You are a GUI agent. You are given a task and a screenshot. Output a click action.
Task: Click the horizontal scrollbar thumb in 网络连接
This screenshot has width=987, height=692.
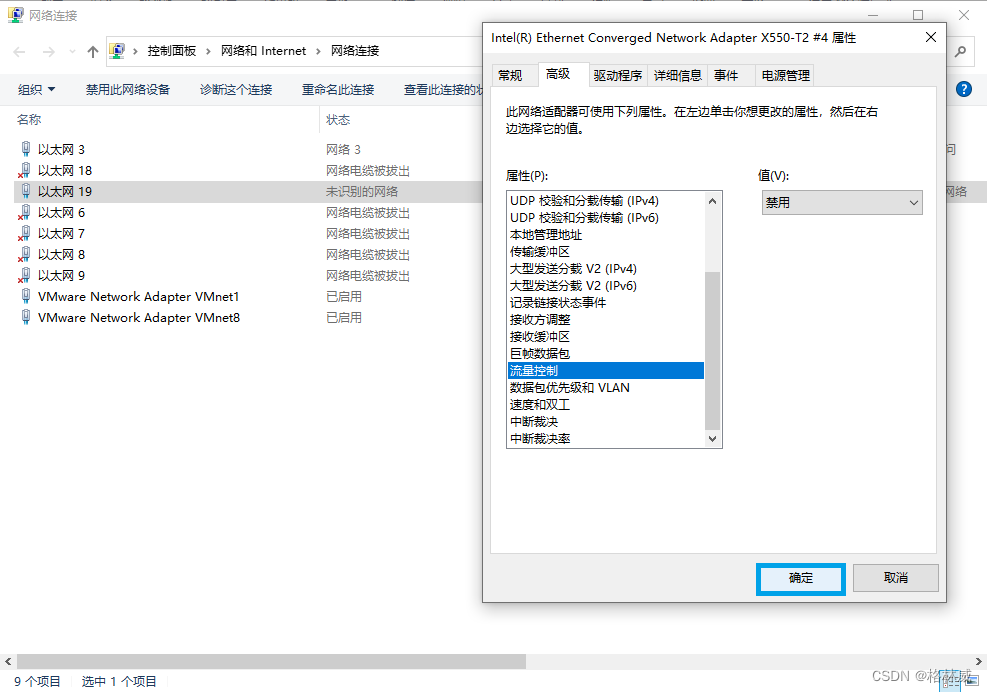[271, 661]
